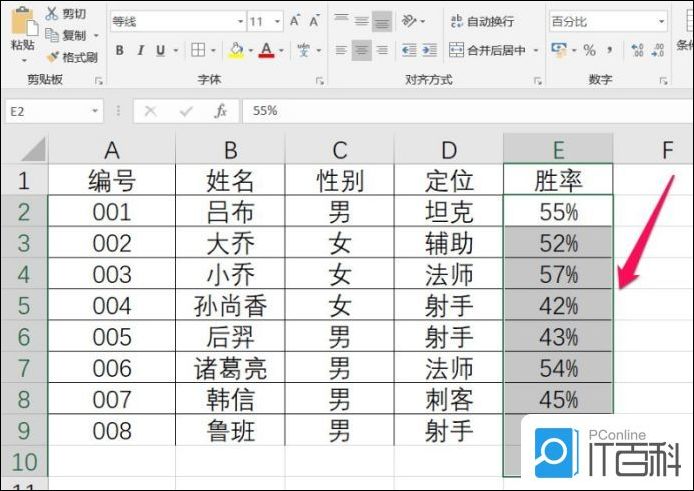Select the Format Painter (格式刷) tool

(x=72, y=57)
